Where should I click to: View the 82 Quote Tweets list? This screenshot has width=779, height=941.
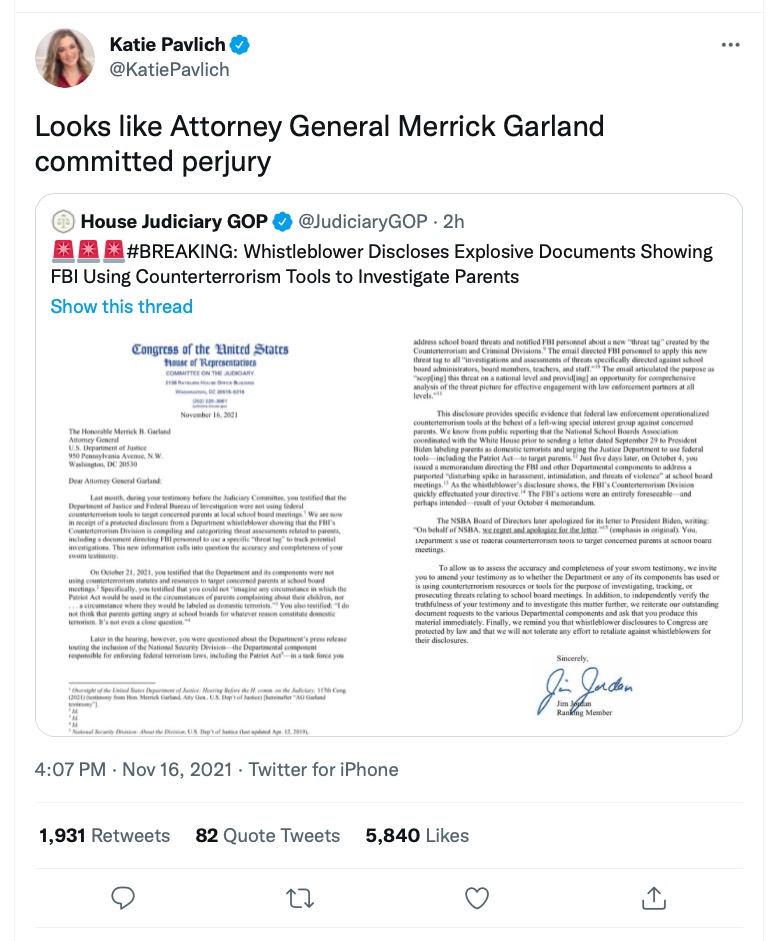(268, 835)
